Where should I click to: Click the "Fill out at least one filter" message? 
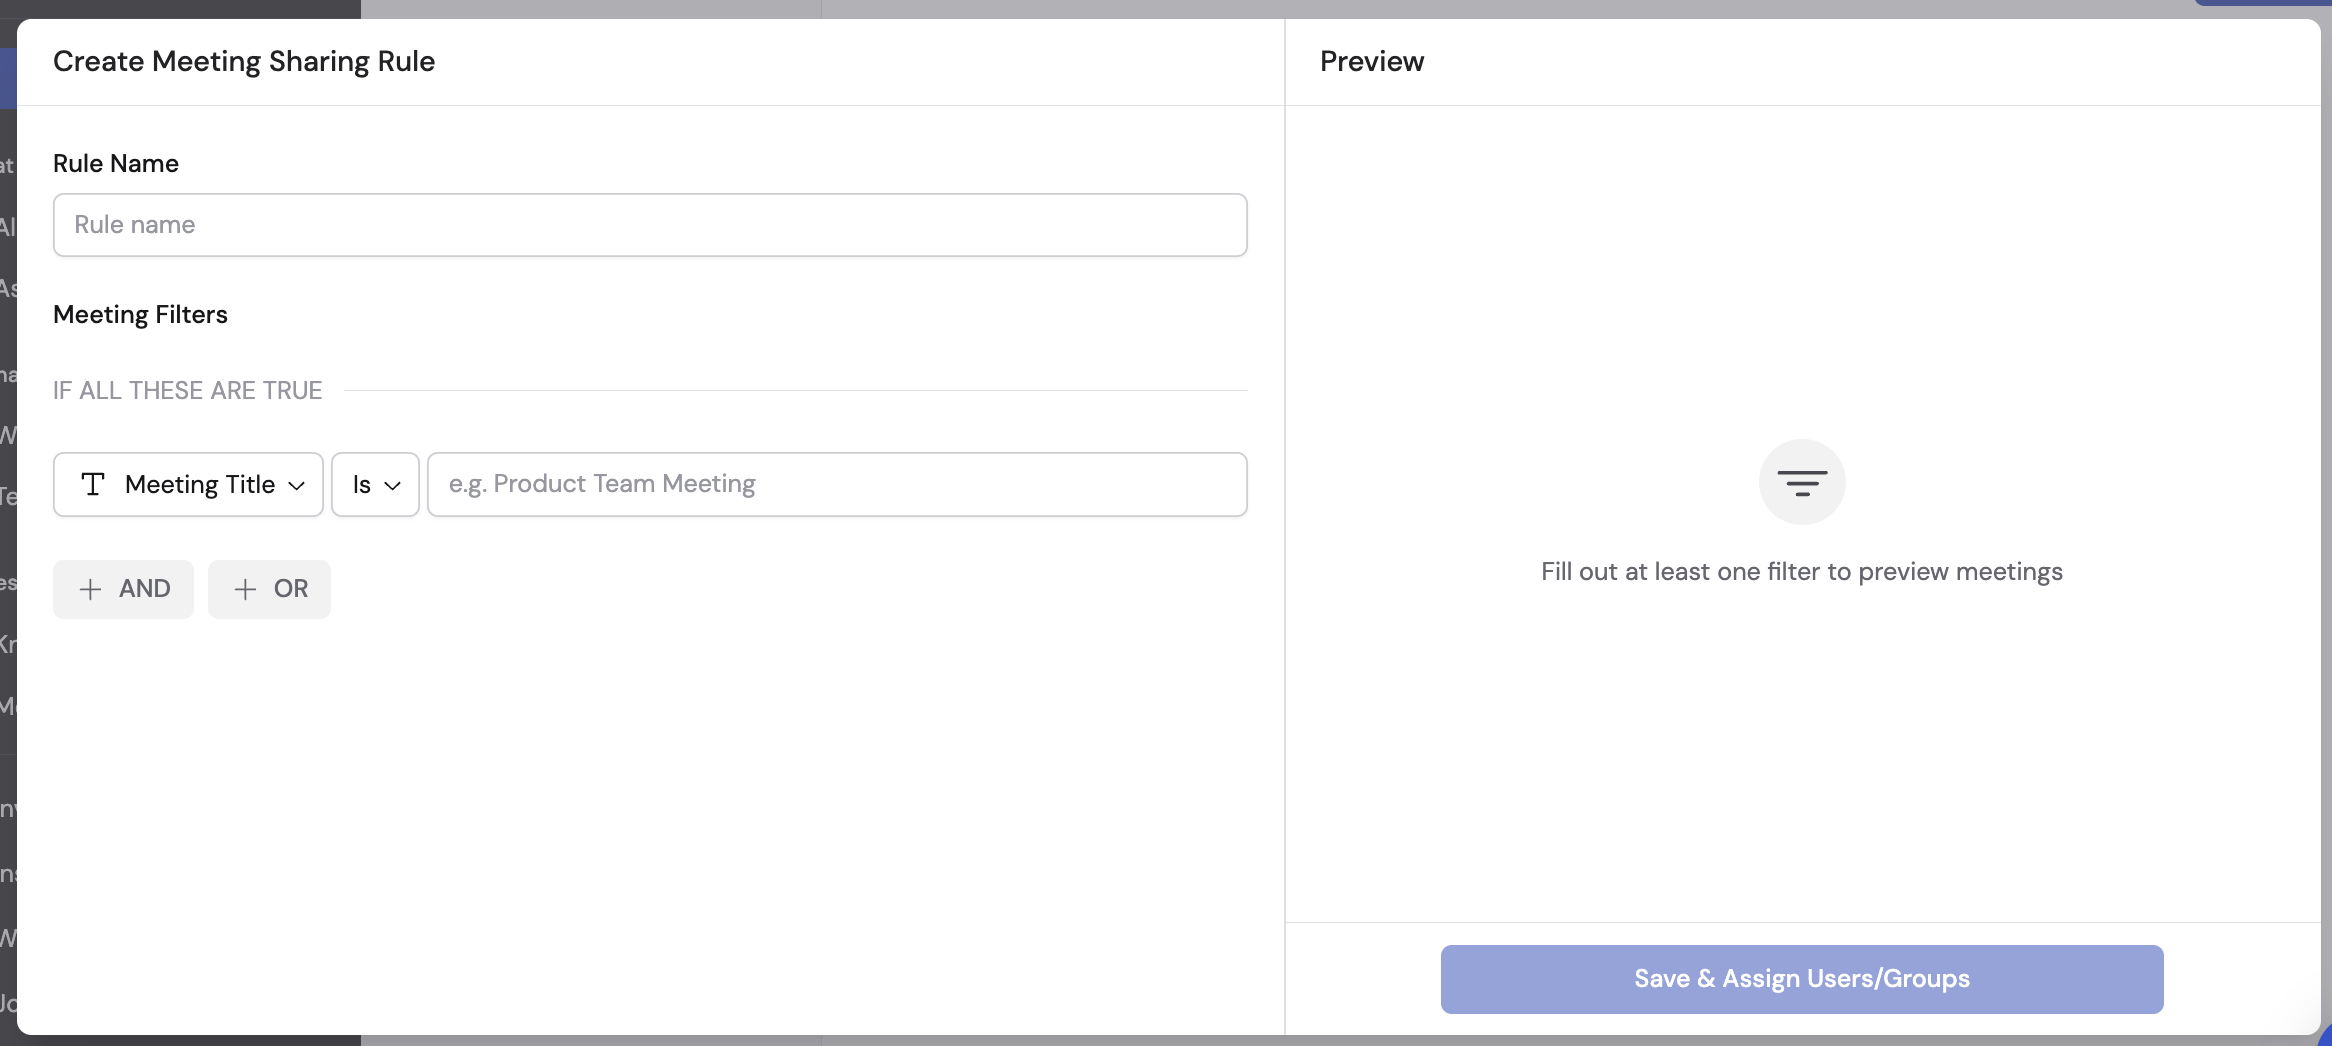tap(1801, 571)
